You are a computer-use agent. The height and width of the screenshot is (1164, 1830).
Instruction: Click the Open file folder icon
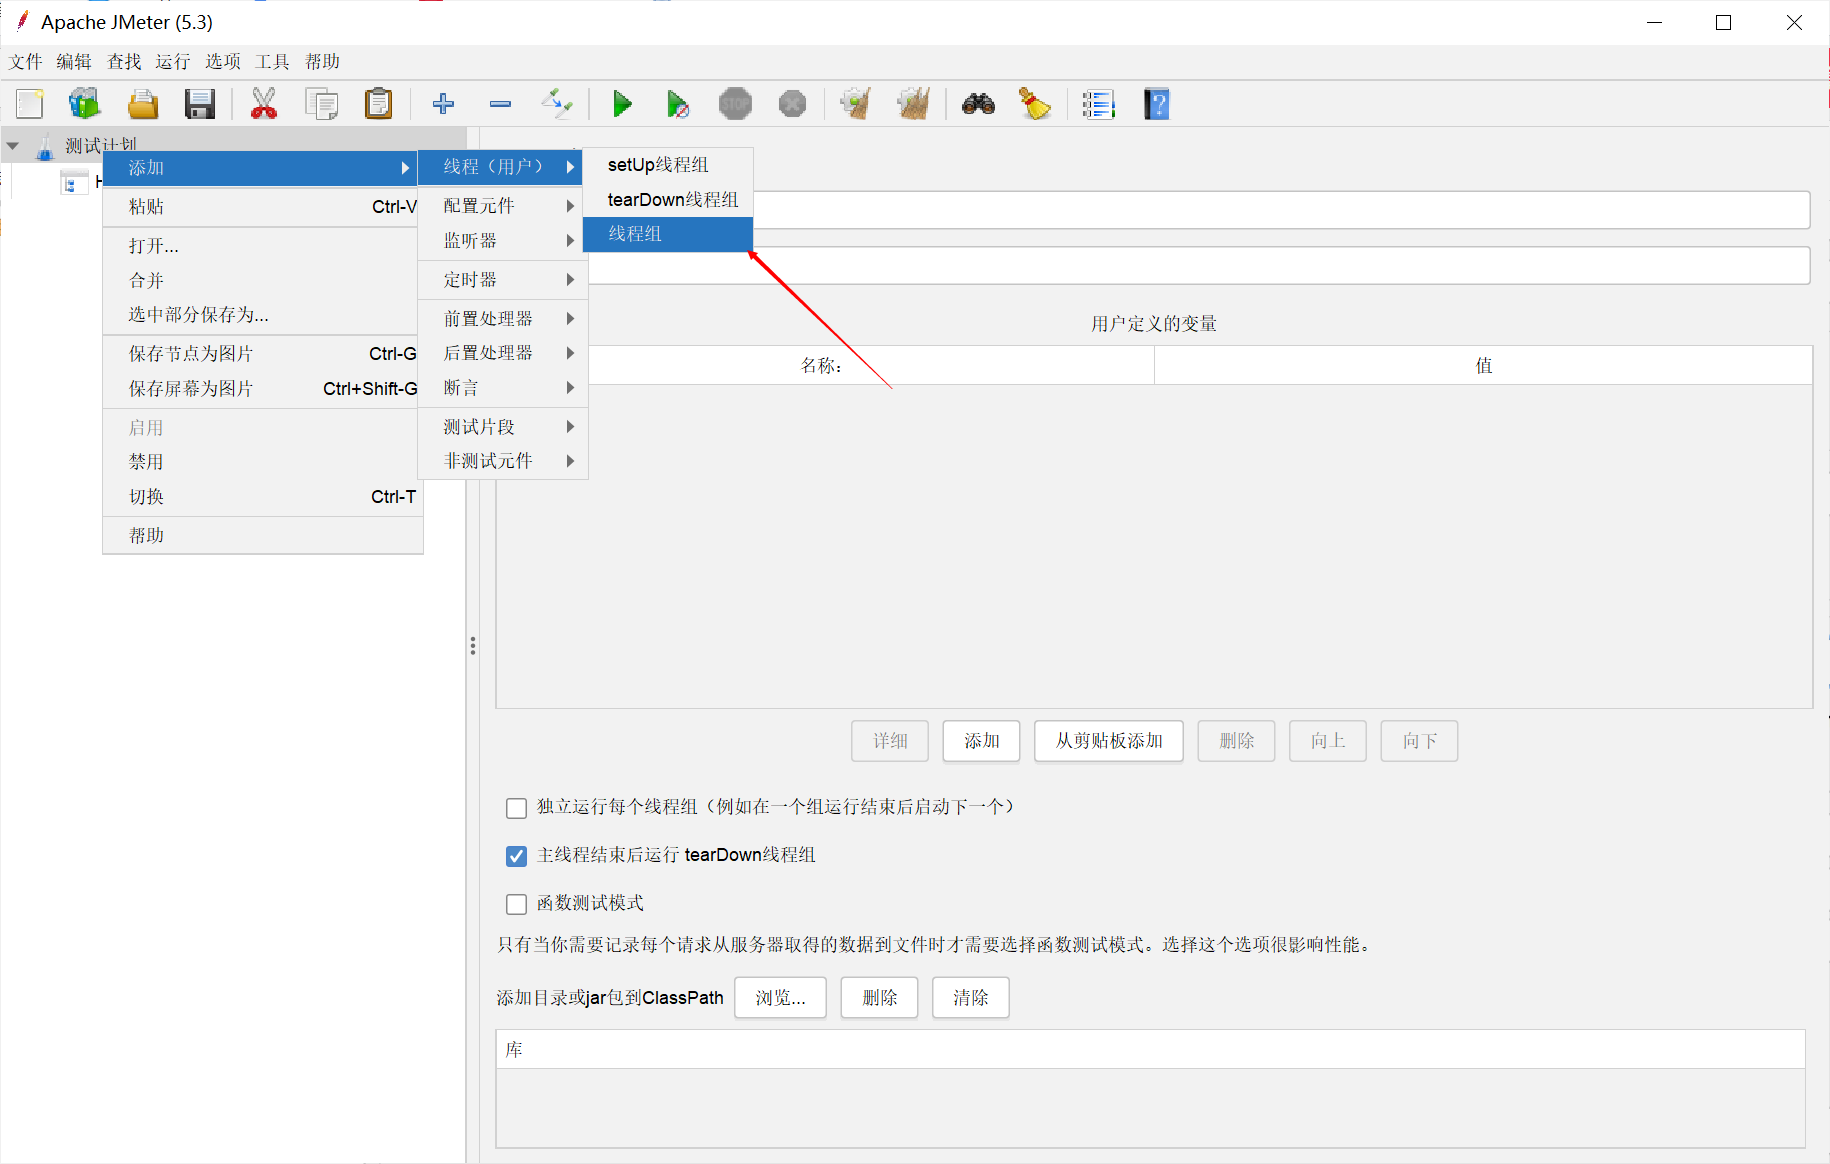point(143,104)
